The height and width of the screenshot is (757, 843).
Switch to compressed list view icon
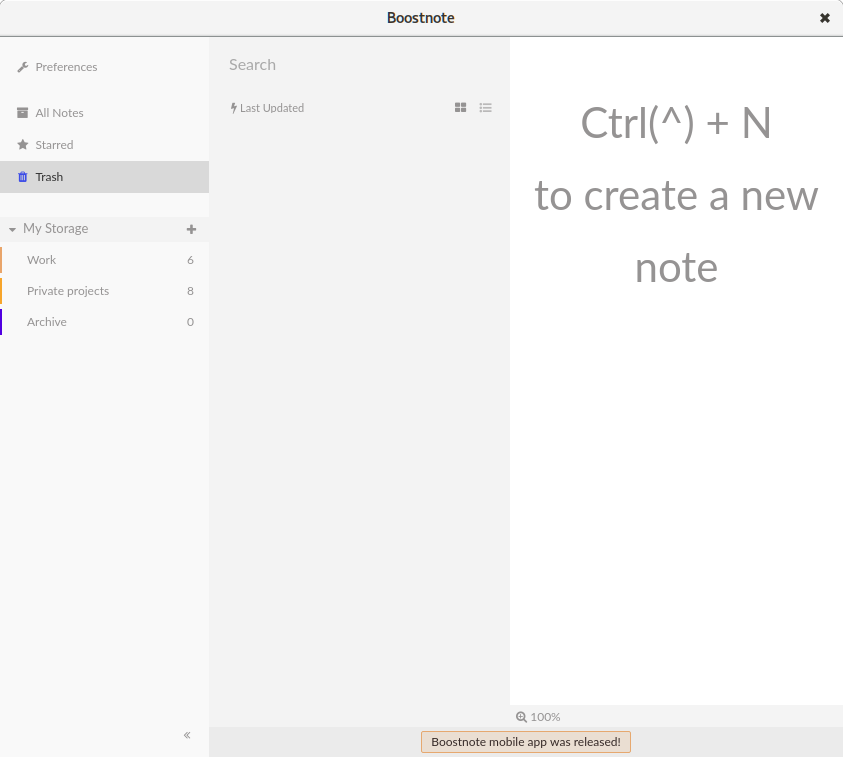485,108
